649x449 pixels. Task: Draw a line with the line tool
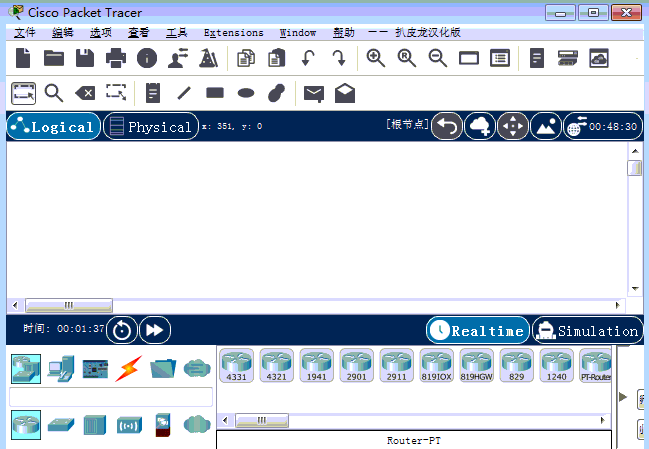point(184,93)
